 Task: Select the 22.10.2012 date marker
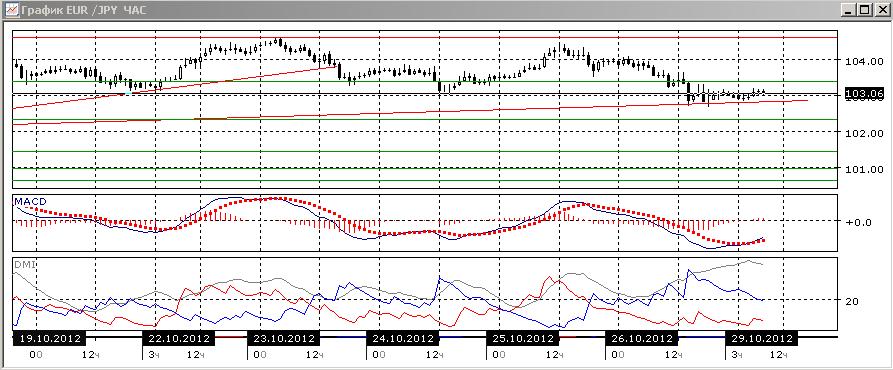(x=178, y=338)
